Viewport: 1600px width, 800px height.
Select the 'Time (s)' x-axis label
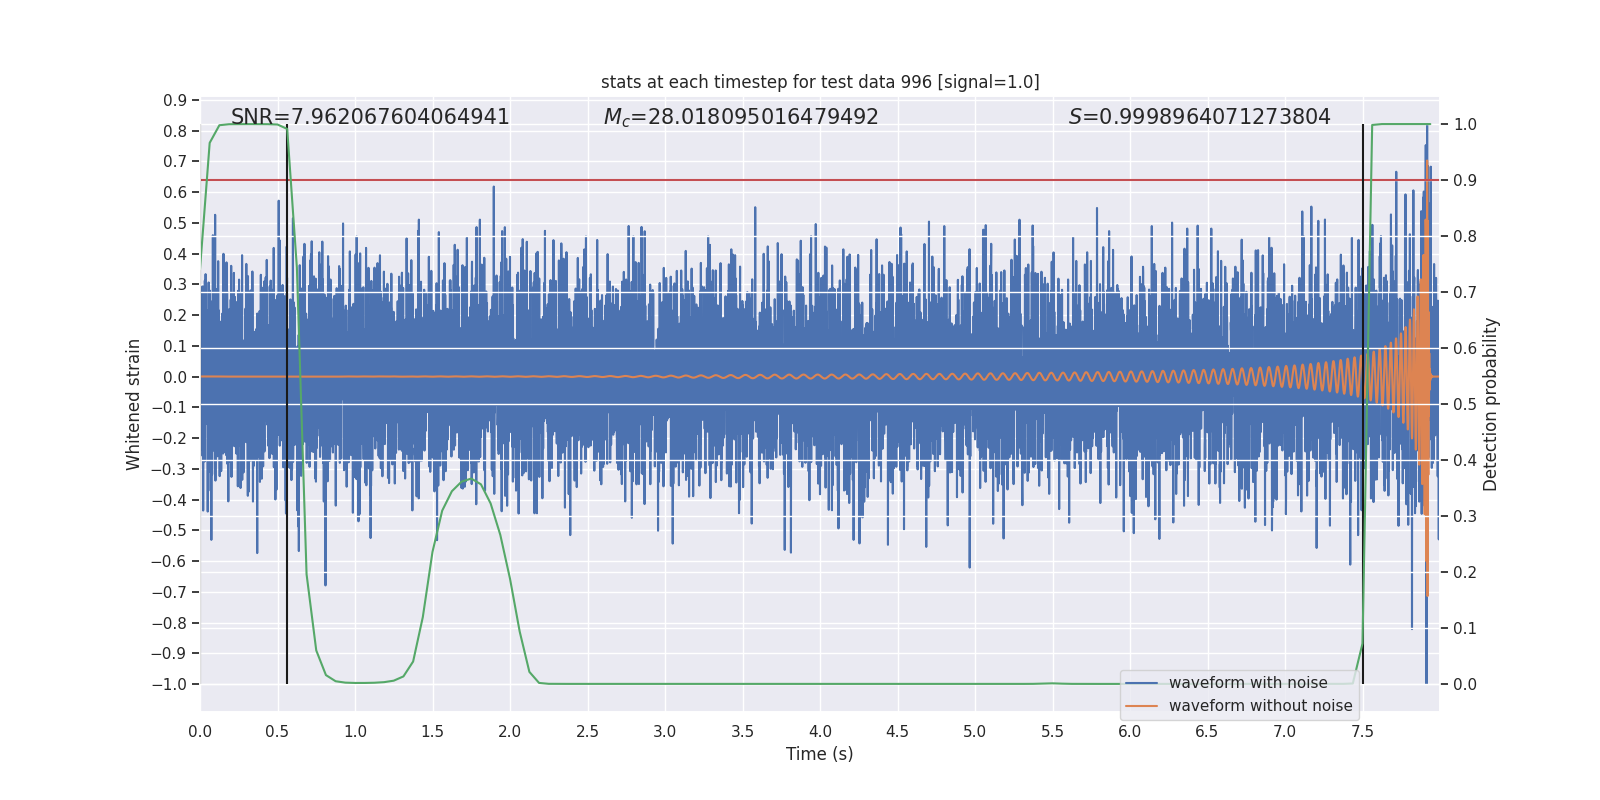point(819,754)
